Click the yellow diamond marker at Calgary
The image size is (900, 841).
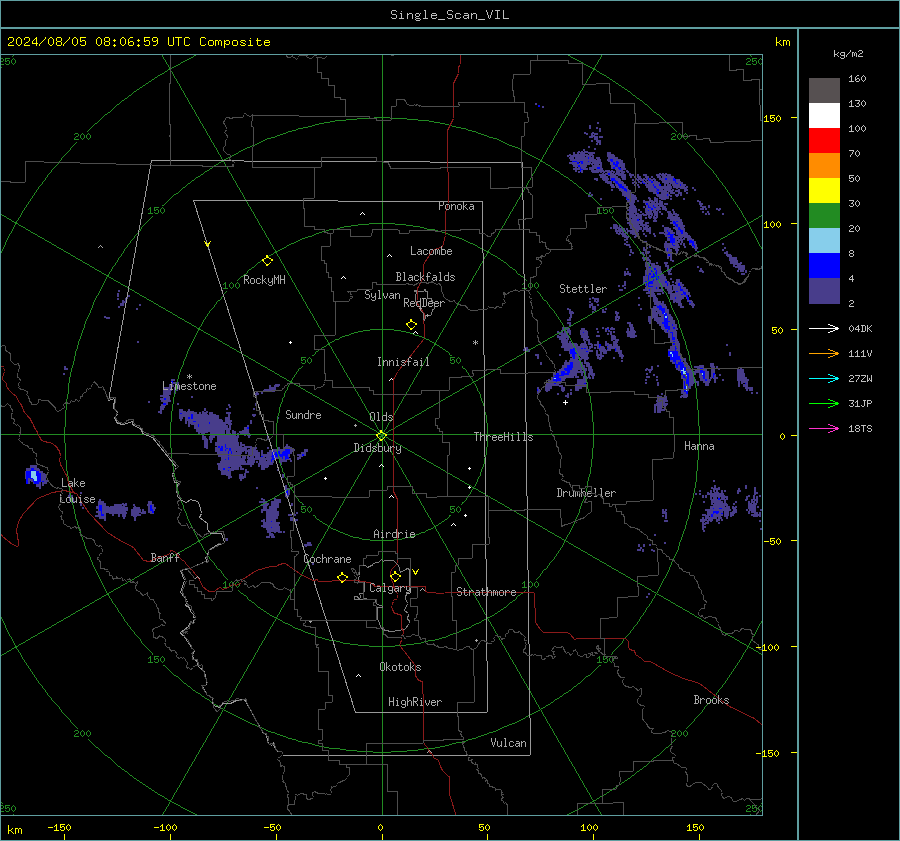(395, 576)
